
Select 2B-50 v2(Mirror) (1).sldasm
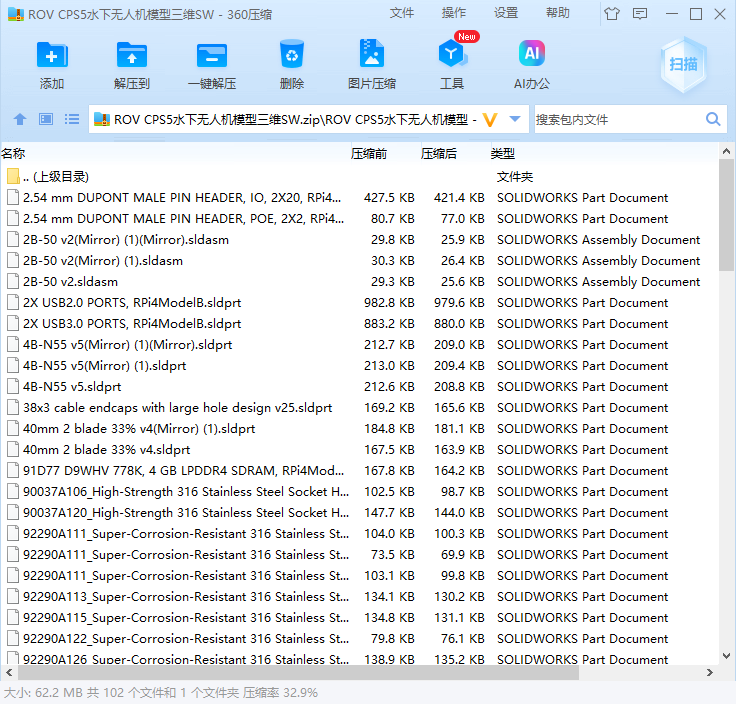(x=359, y=260)
